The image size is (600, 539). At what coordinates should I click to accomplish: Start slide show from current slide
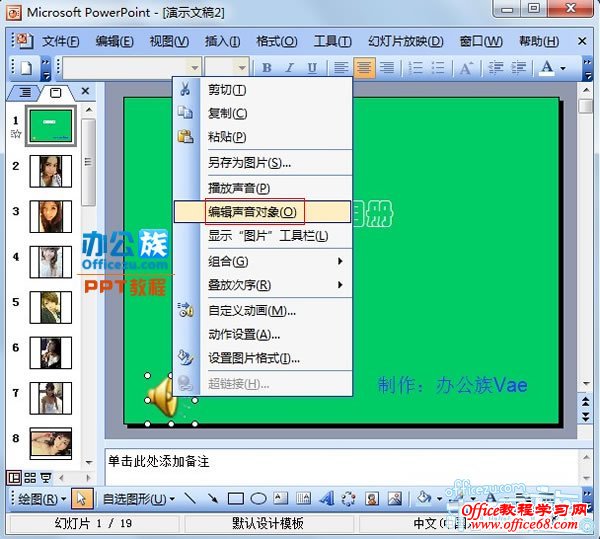click(46, 478)
